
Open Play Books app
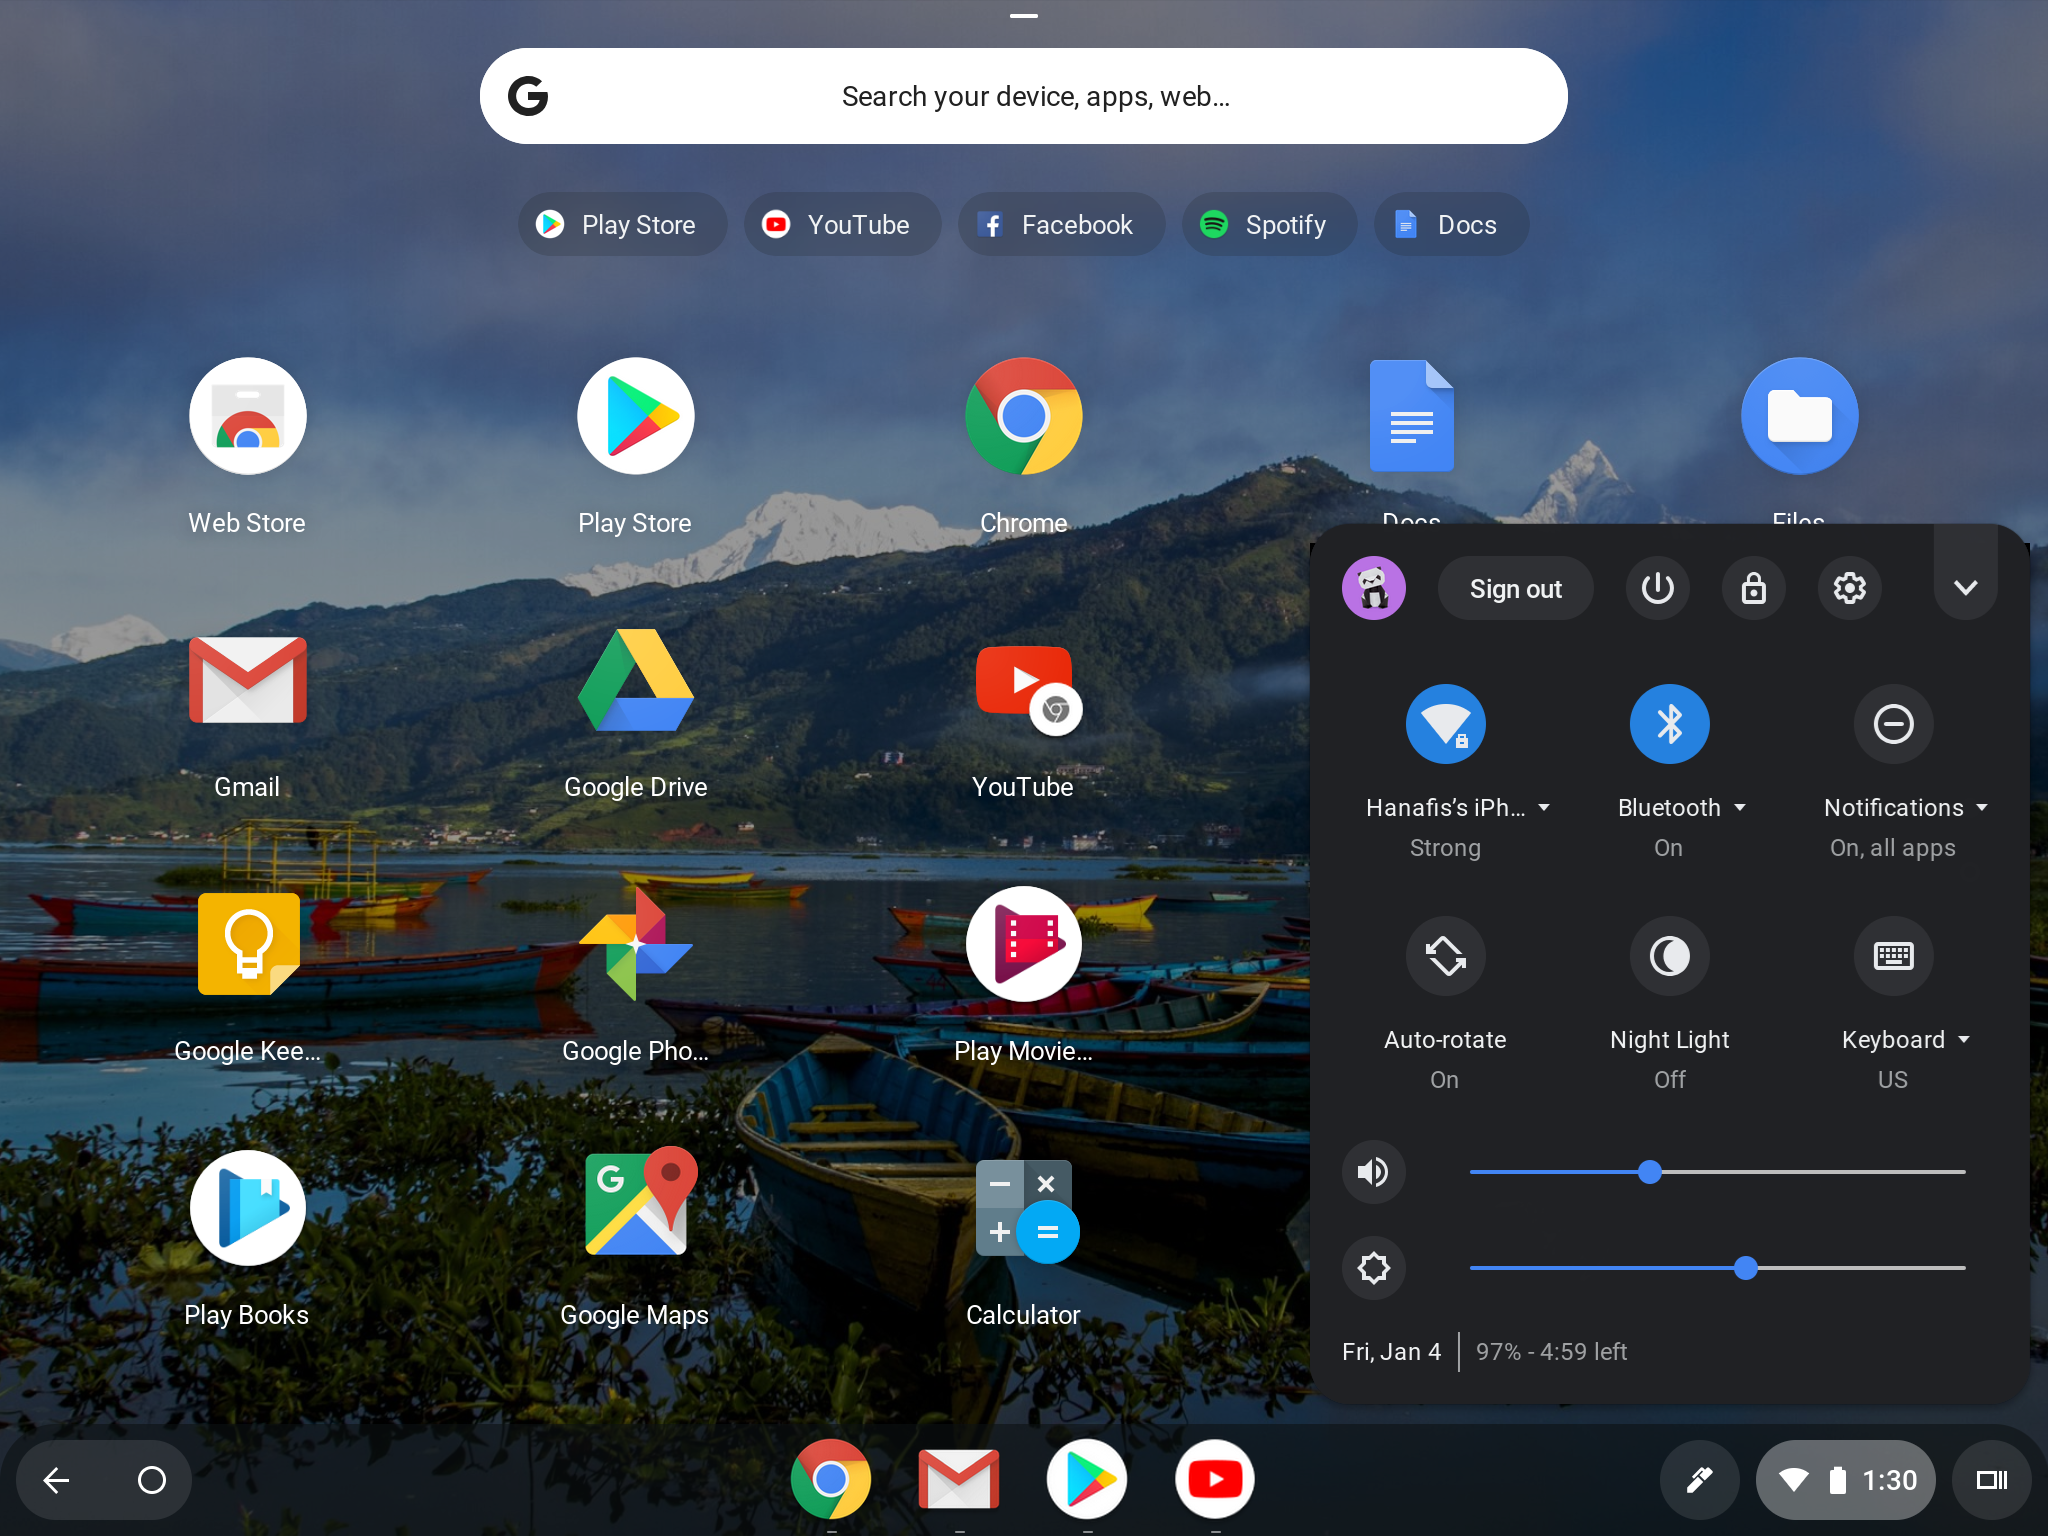[x=248, y=1208]
